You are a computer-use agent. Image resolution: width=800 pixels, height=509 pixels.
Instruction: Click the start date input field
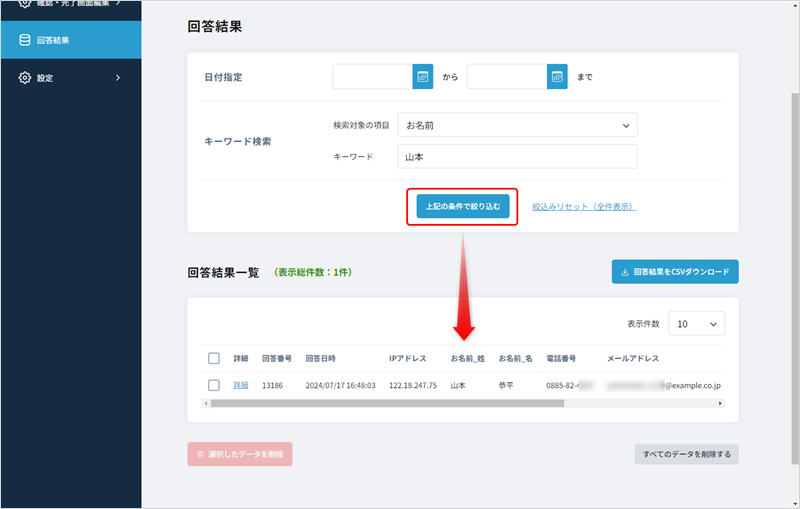[372, 77]
